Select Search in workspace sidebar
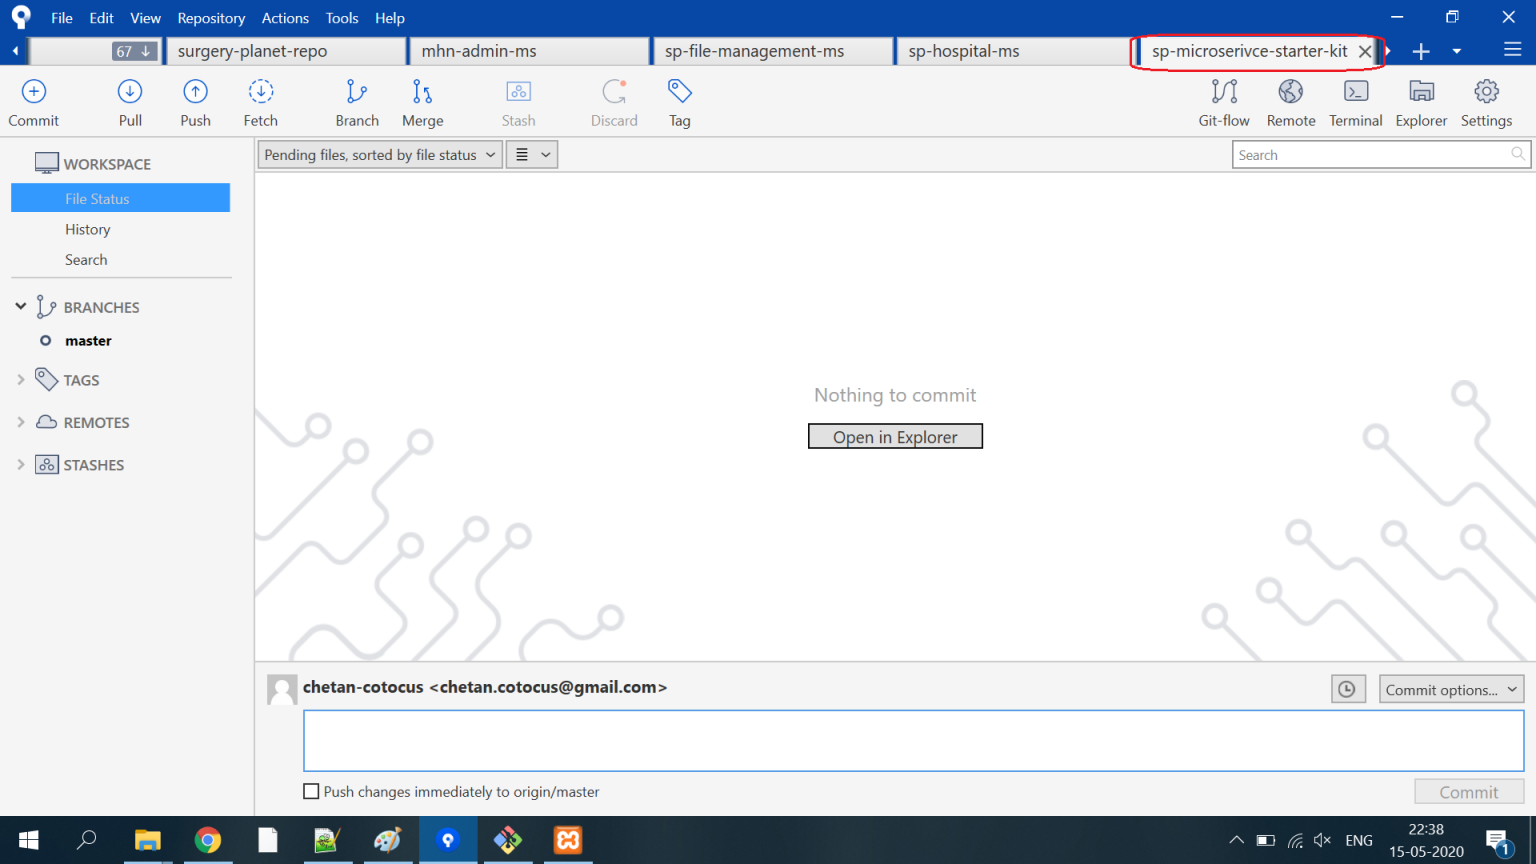Viewport: 1536px width, 864px height. point(86,259)
